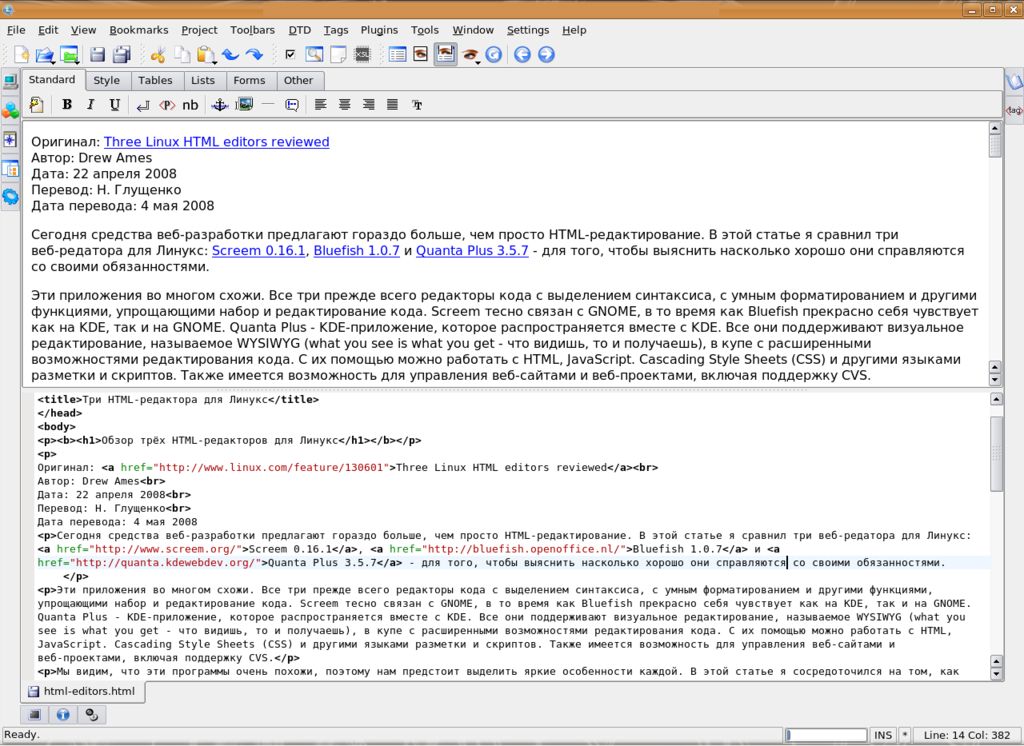Open the Quanta Plus 3.5.7 link

[472, 251]
